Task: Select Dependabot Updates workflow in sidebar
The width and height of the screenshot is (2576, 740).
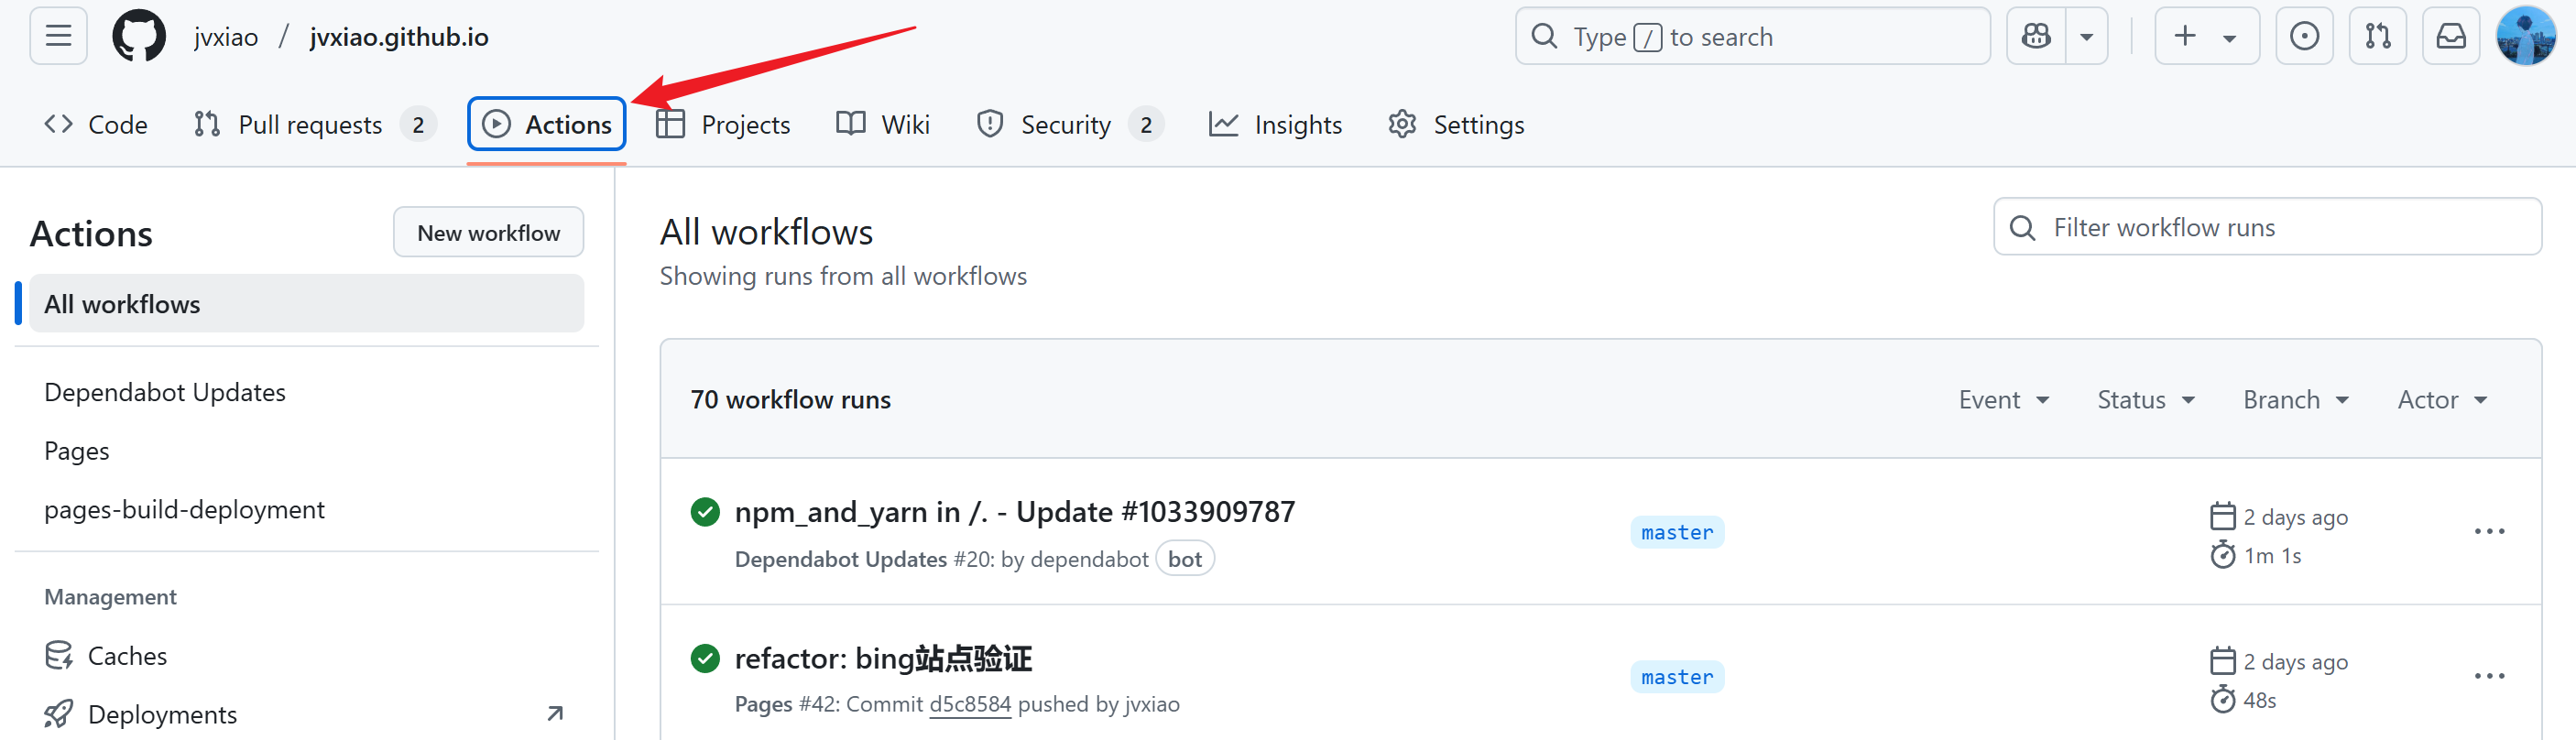Action: [x=165, y=392]
